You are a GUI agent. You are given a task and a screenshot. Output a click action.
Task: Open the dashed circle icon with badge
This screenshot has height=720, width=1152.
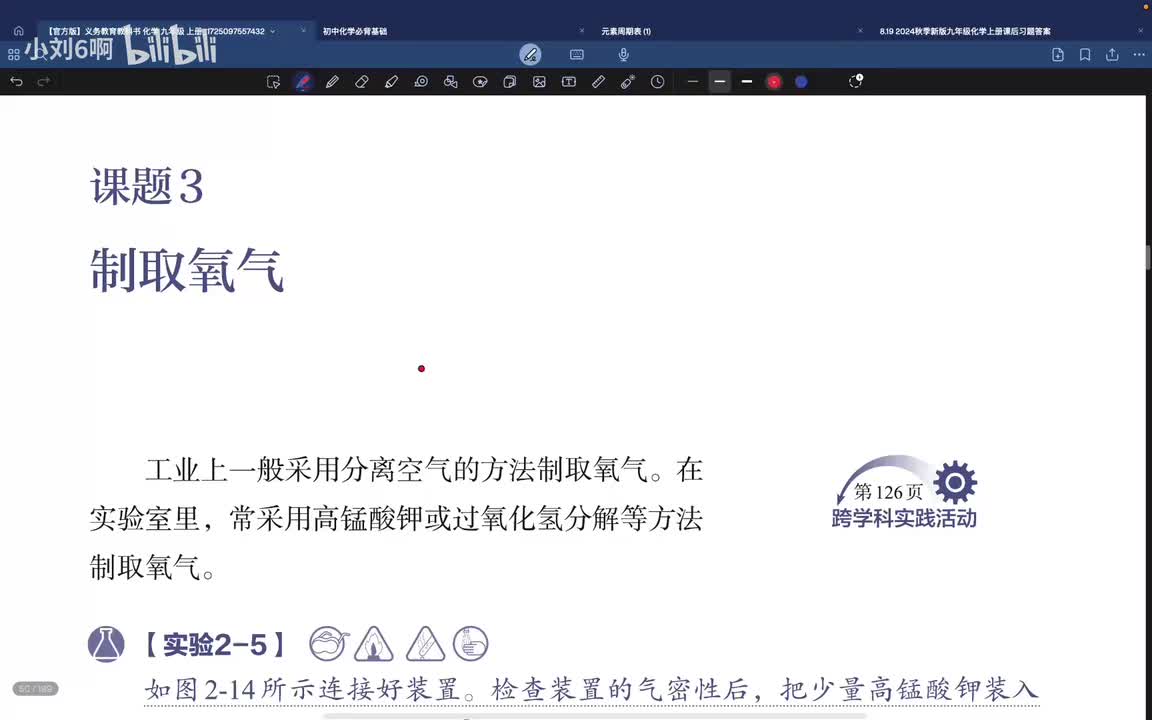856,81
